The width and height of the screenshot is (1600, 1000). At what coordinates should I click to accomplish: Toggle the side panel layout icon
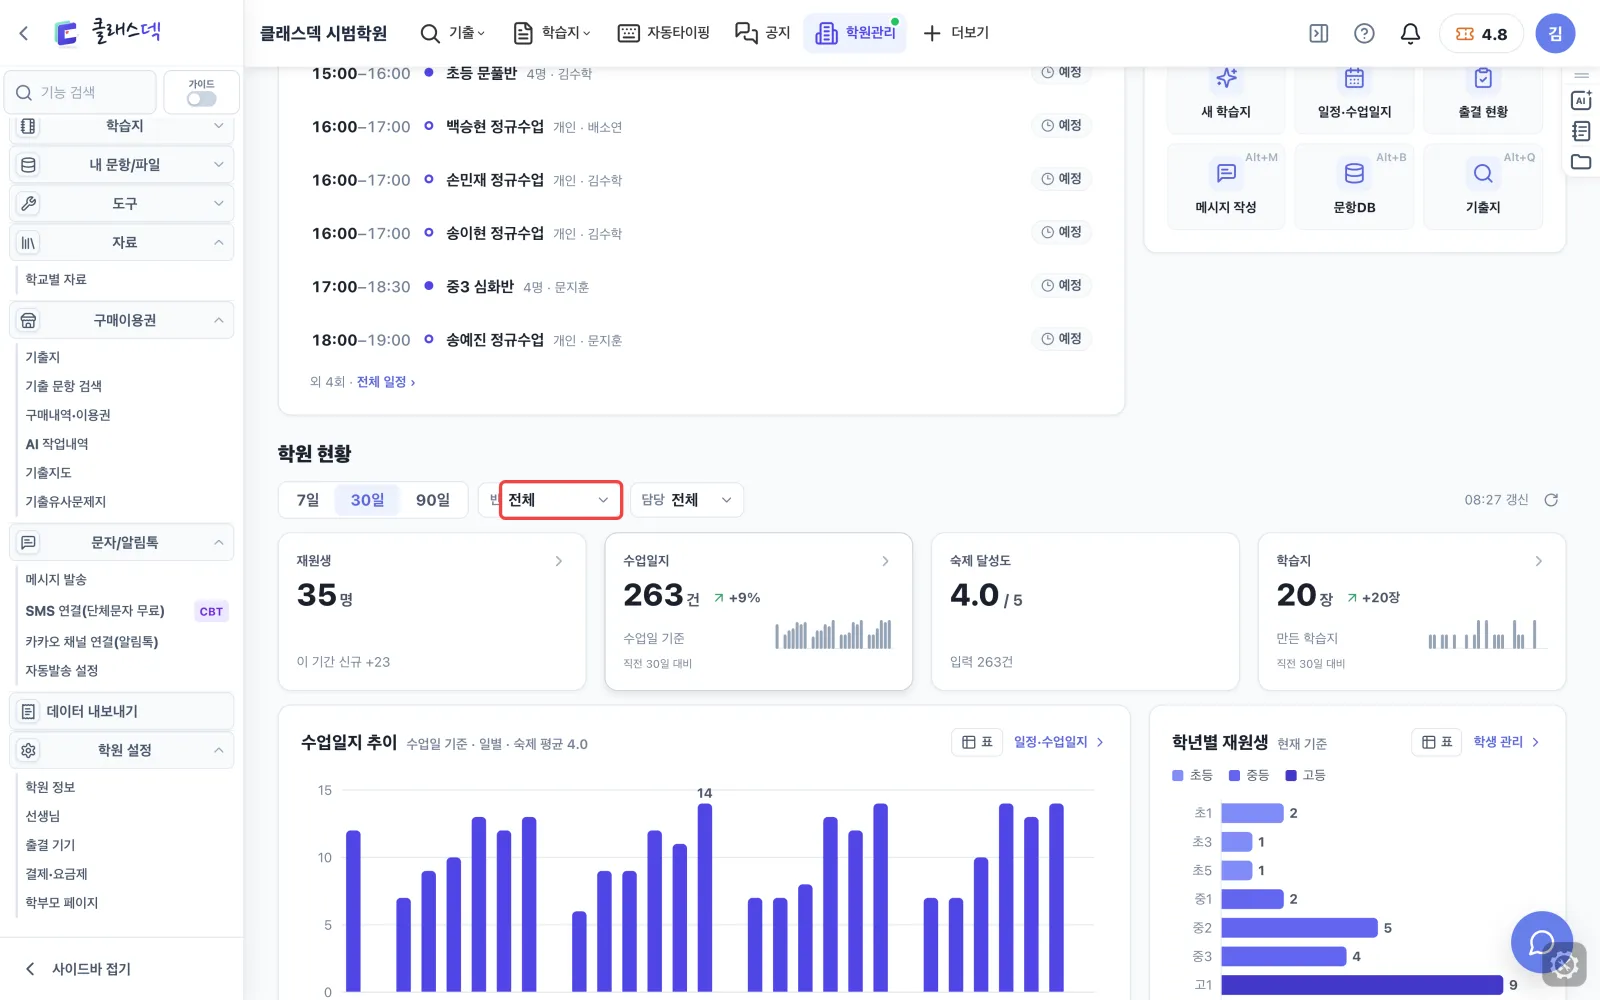(1319, 34)
